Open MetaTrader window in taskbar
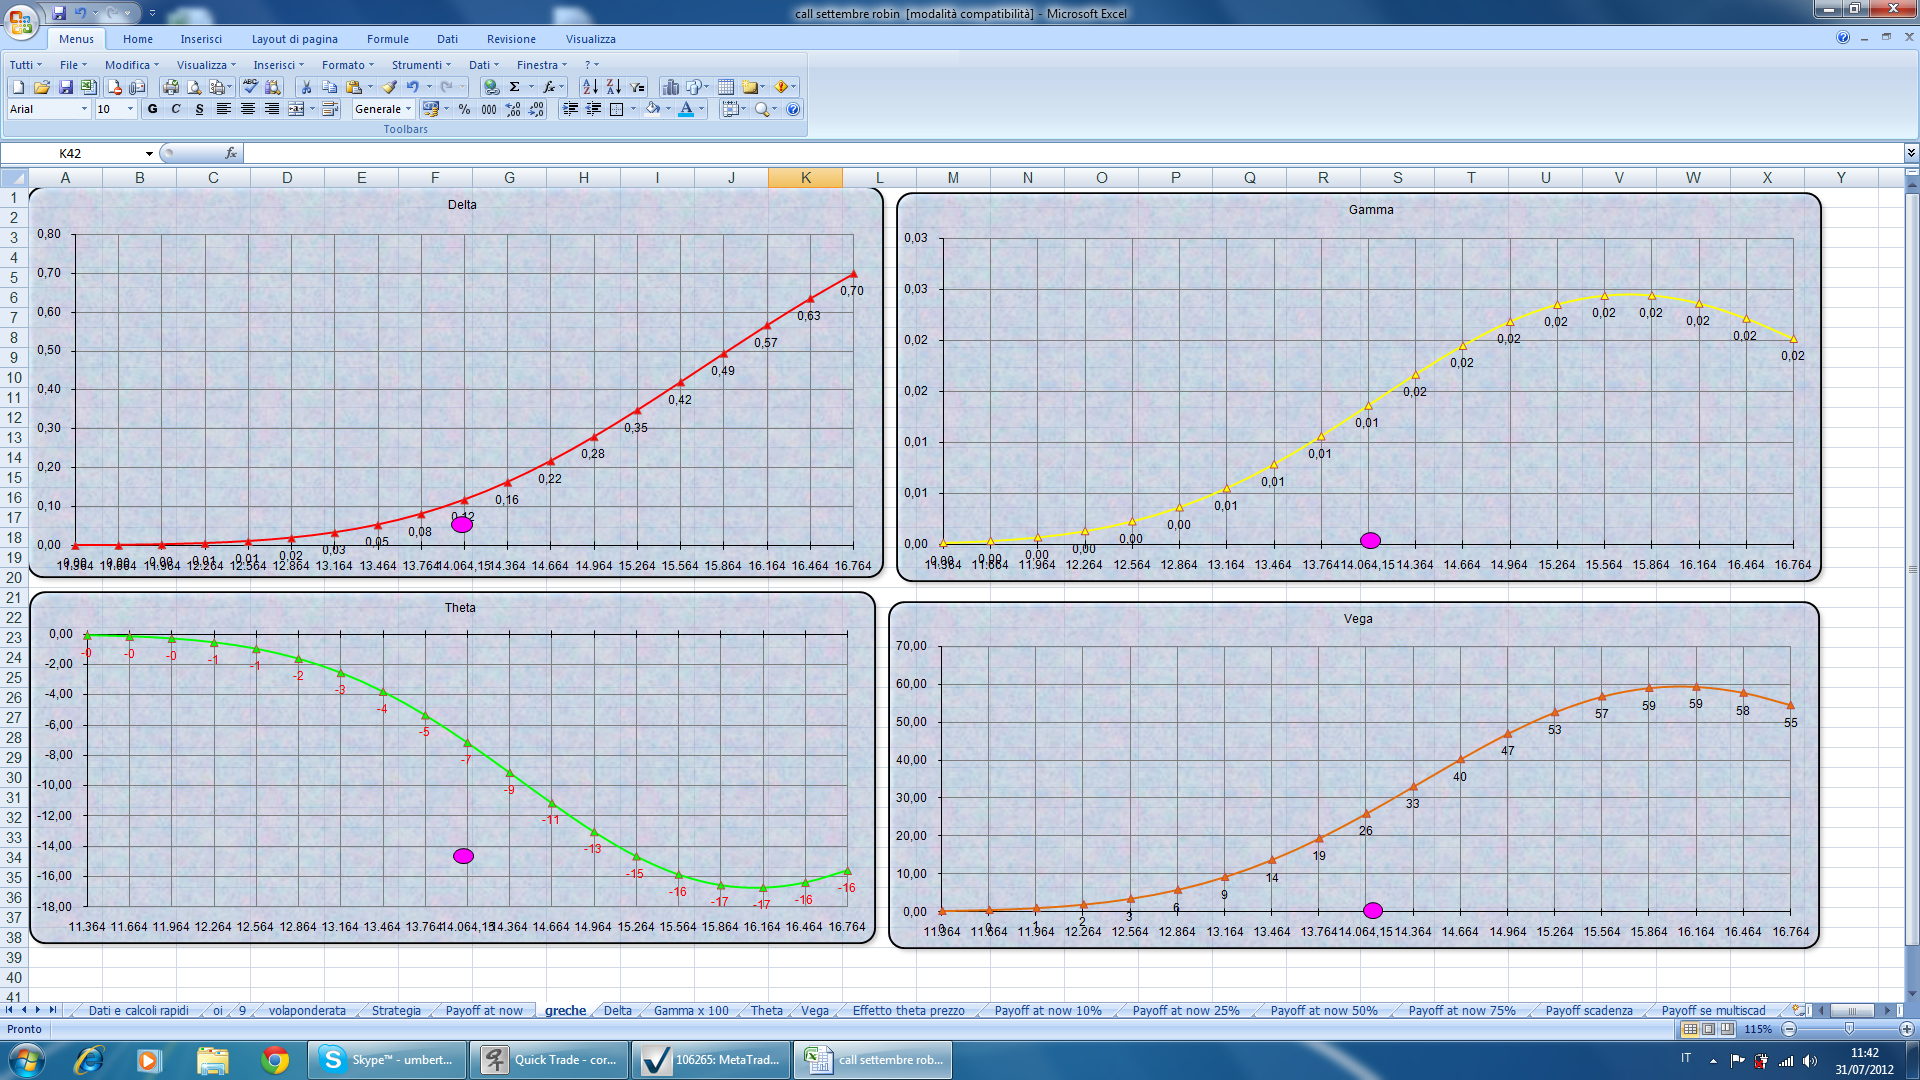The height and width of the screenshot is (1080, 1920). (712, 1060)
